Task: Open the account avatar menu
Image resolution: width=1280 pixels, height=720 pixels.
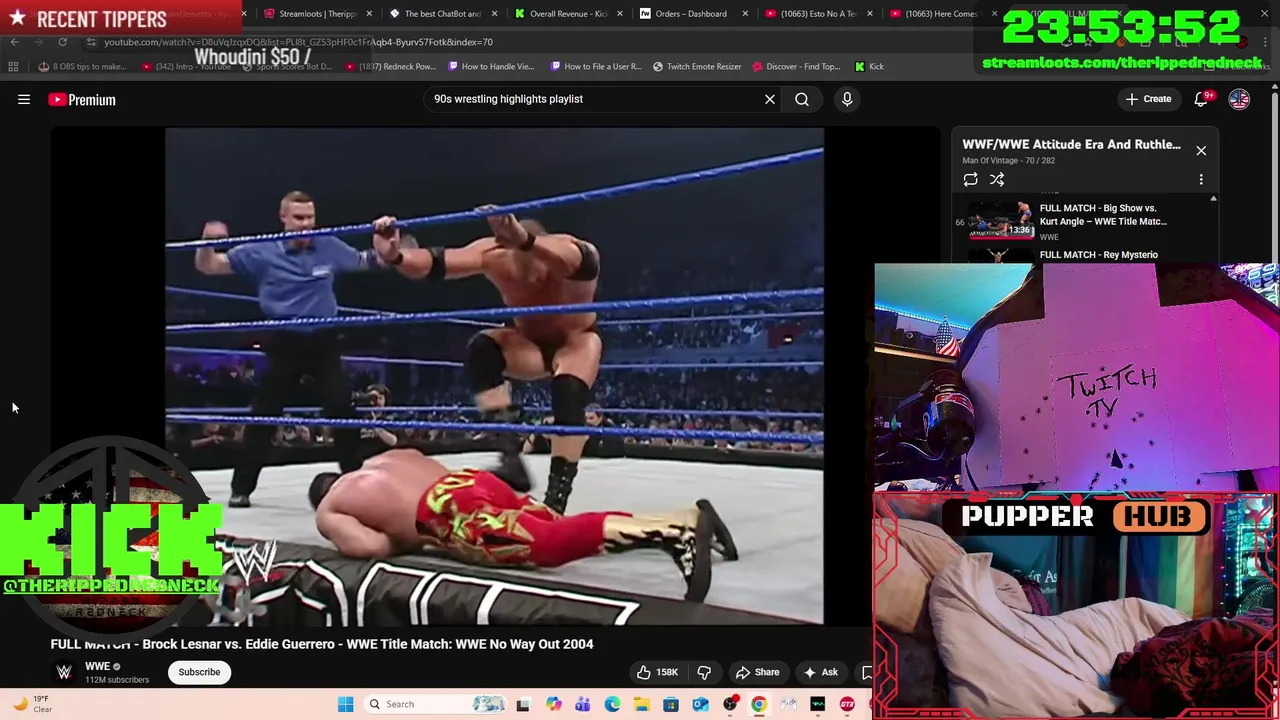Action: click(x=1239, y=99)
